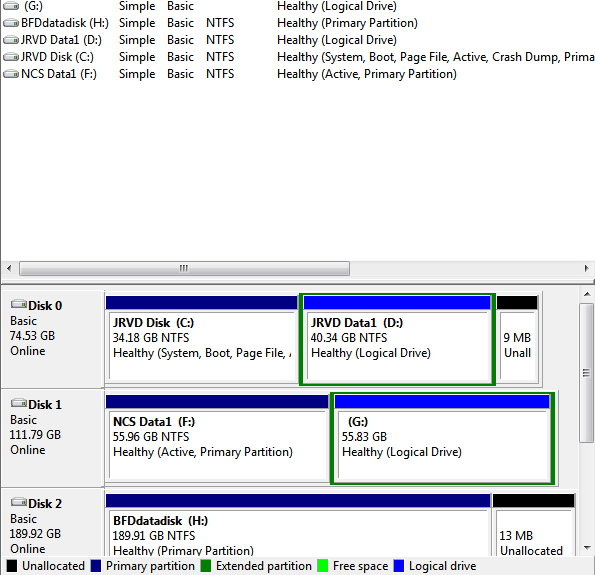Click the green Extended partition legend swatch
The height and width of the screenshot is (575, 595).
click(x=206, y=566)
